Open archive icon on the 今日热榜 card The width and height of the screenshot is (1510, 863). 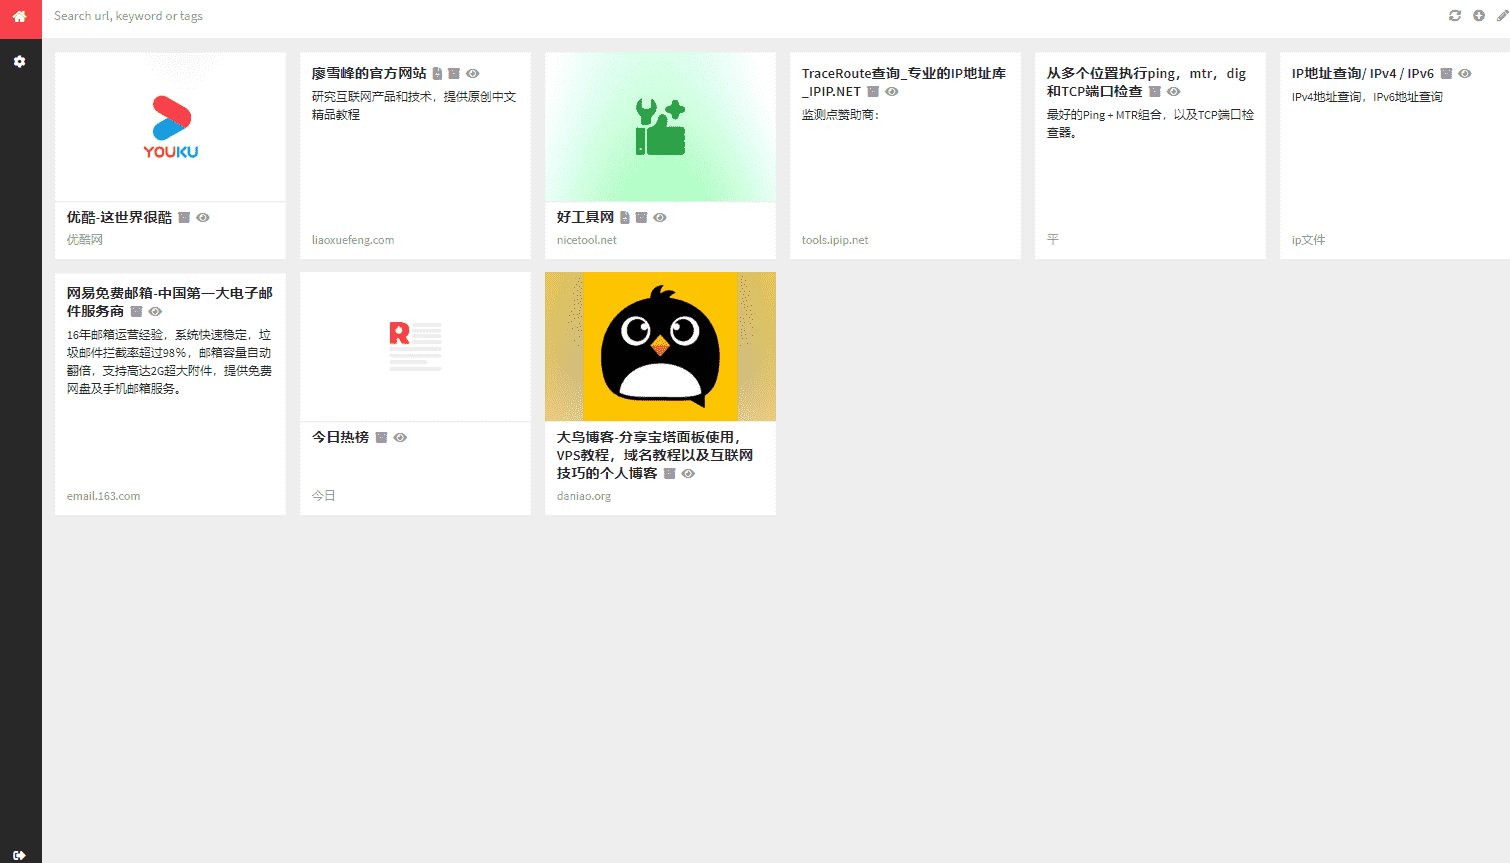coord(381,437)
